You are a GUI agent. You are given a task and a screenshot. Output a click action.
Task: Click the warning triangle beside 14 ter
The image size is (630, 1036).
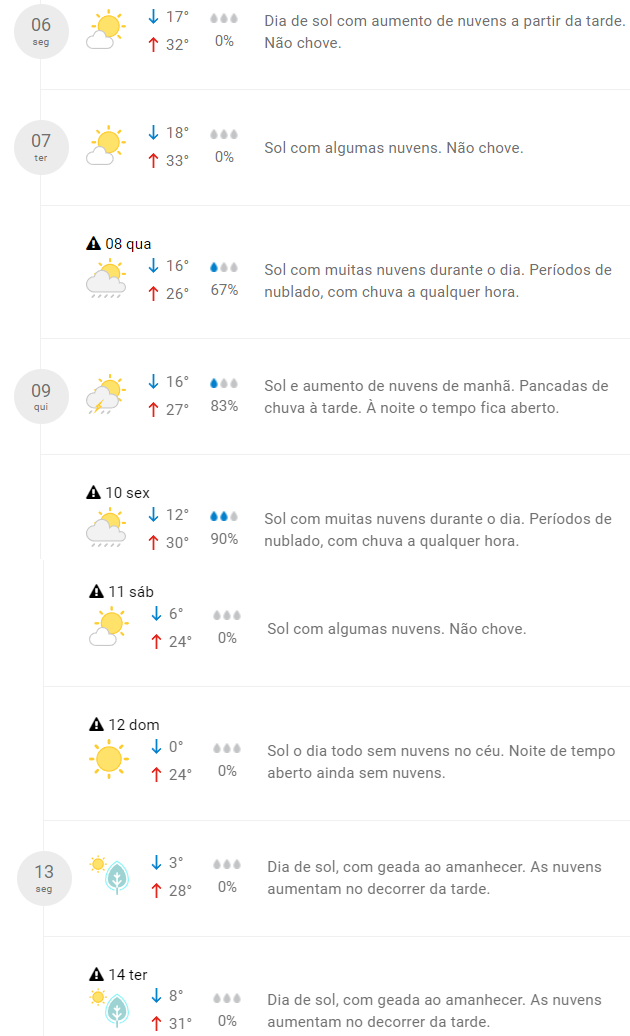click(96, 974)
